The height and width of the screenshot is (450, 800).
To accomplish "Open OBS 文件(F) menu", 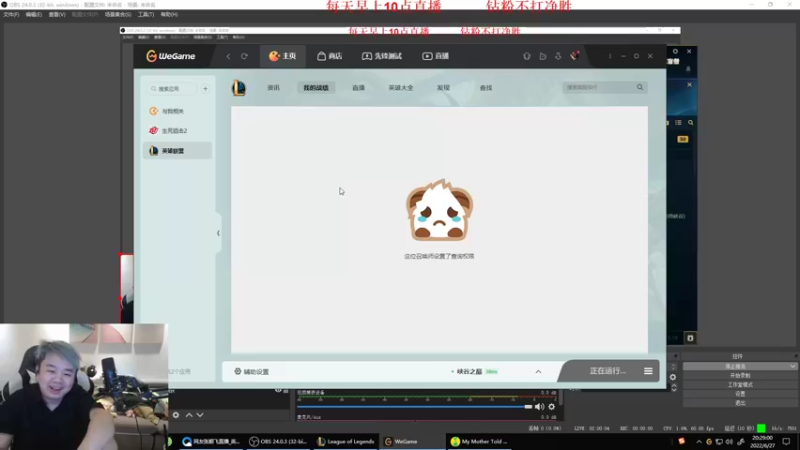I will (11, 14).
